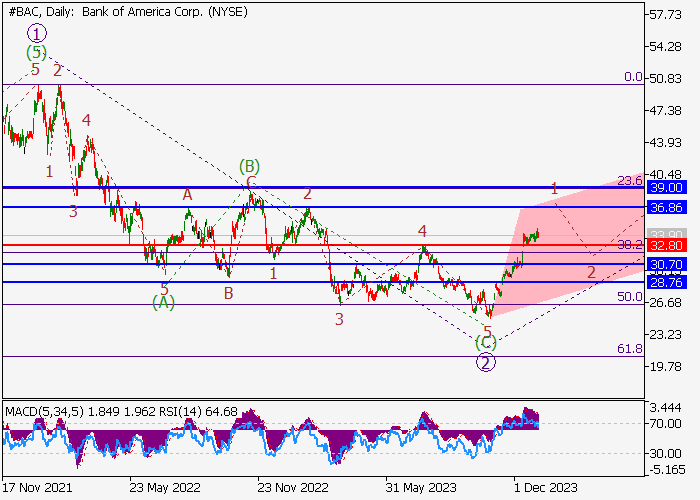Select the red 32.80 level tag
The height and width of the screenshot is (500, 700).
pyautogui.click(x=667, y=246)
